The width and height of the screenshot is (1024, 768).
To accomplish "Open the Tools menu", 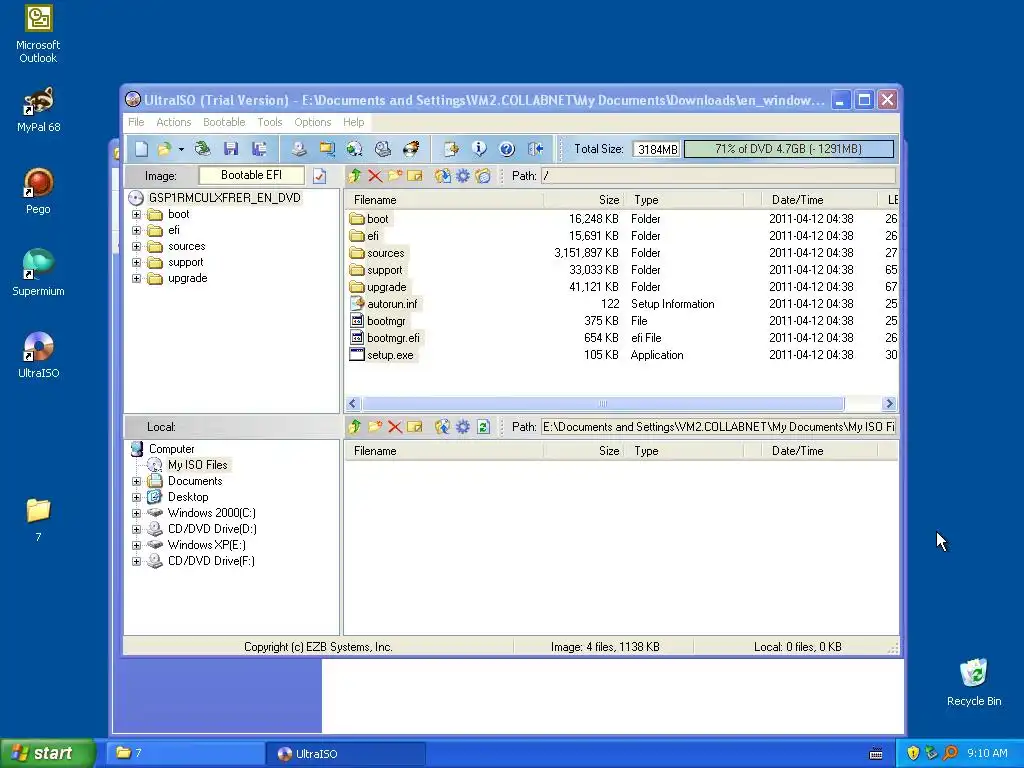I will [x=270, y=122].
